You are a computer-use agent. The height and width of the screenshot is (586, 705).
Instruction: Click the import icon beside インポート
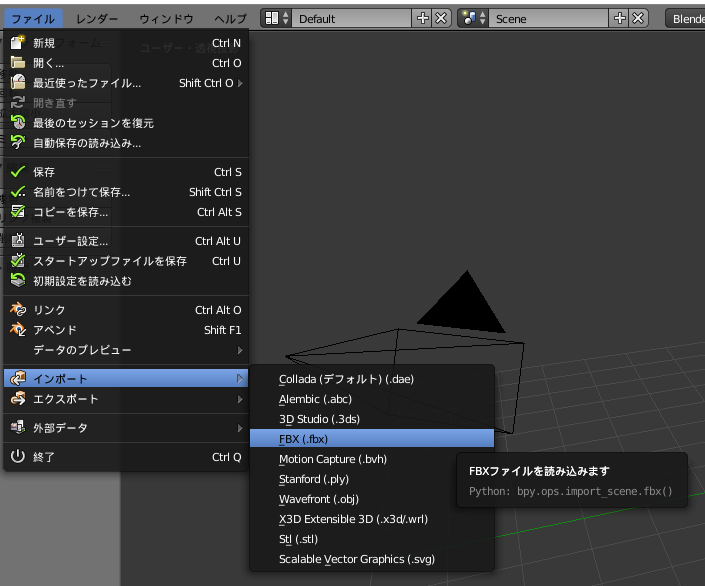[18, 379]
